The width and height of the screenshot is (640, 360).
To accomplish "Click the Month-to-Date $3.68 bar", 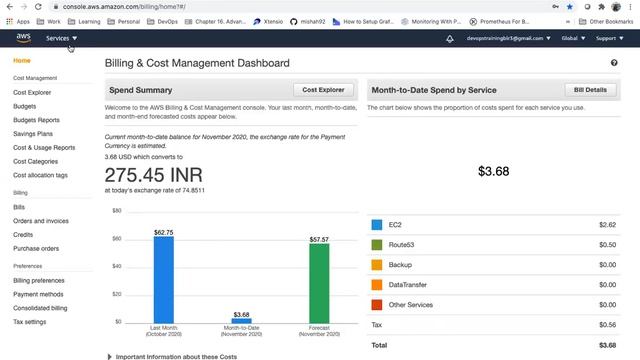I will point(242,321).
